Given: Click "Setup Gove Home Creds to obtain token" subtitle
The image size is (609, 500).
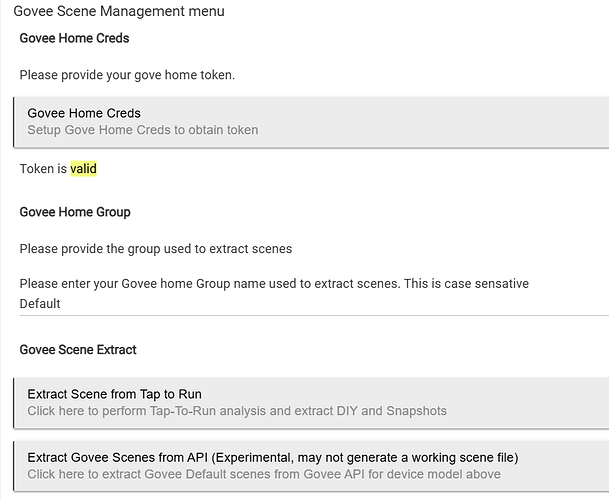Looking at the screenshot, I should click(143, 130).
